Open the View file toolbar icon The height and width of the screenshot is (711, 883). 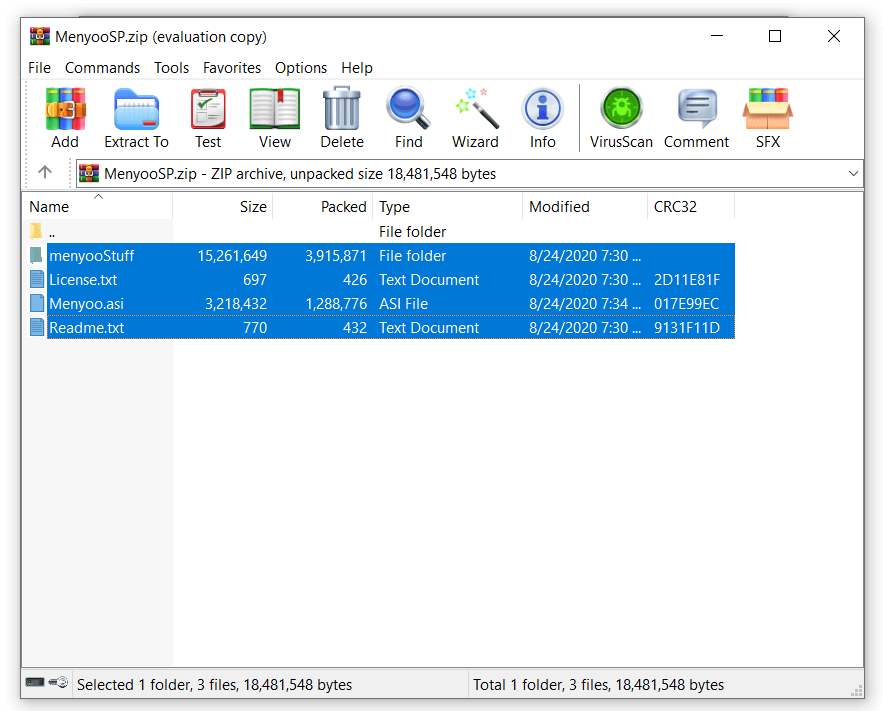point(275,117)
